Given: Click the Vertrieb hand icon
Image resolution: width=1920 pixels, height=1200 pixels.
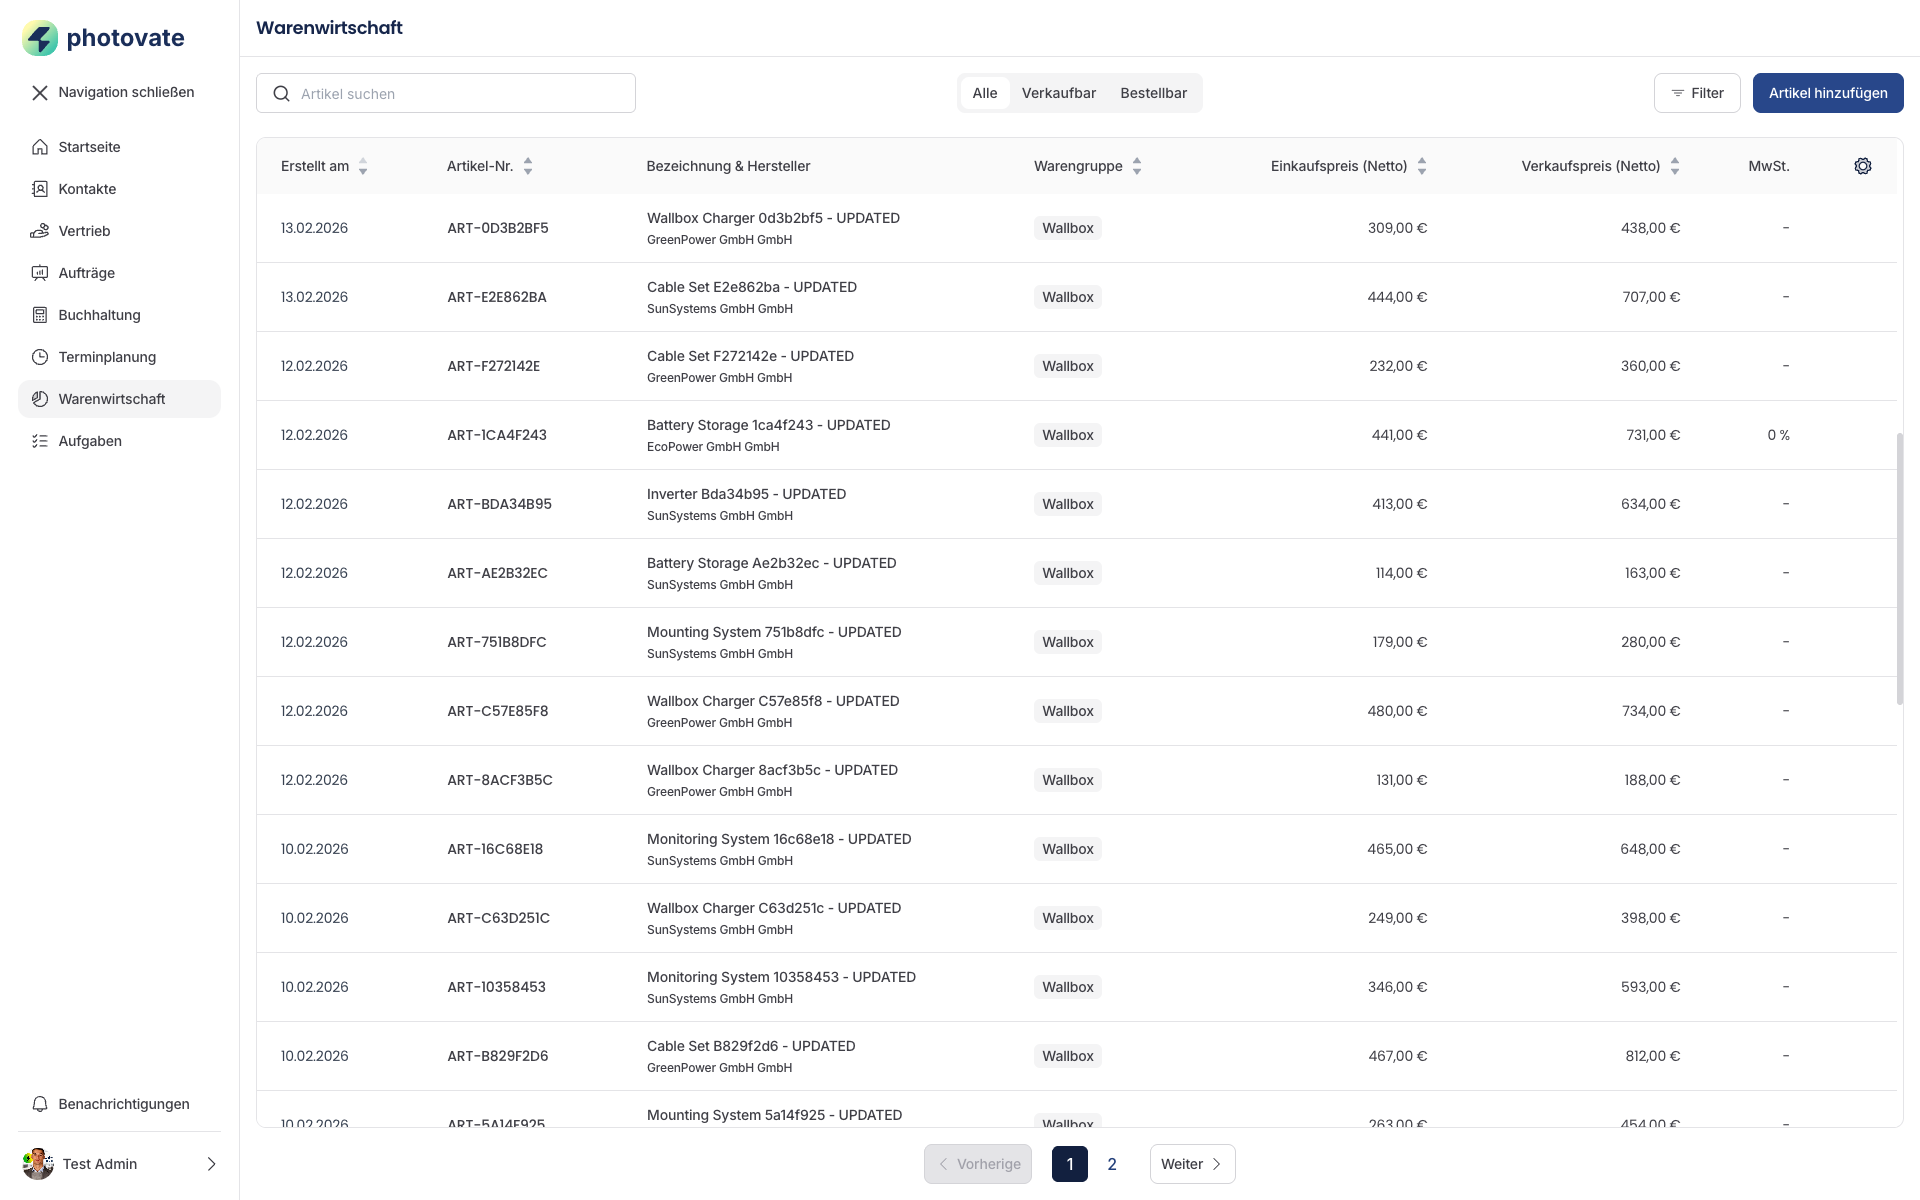Looking at the screenshot, I should [x=40, y=231].
